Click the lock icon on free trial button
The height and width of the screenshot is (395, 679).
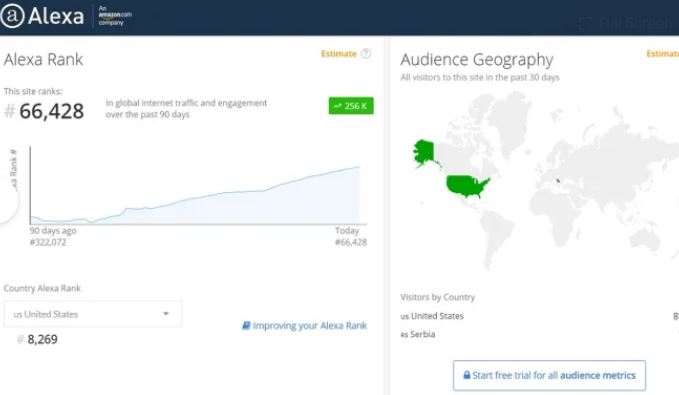click(x=466, y=375)
